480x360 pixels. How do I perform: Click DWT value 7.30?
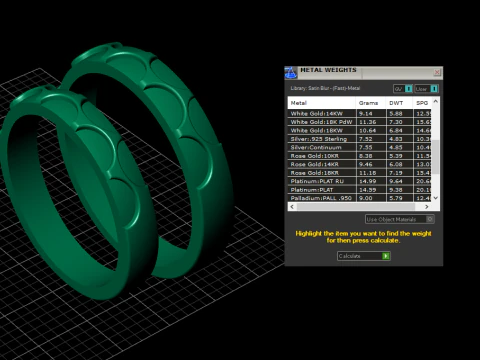click(x=396, y=122)
